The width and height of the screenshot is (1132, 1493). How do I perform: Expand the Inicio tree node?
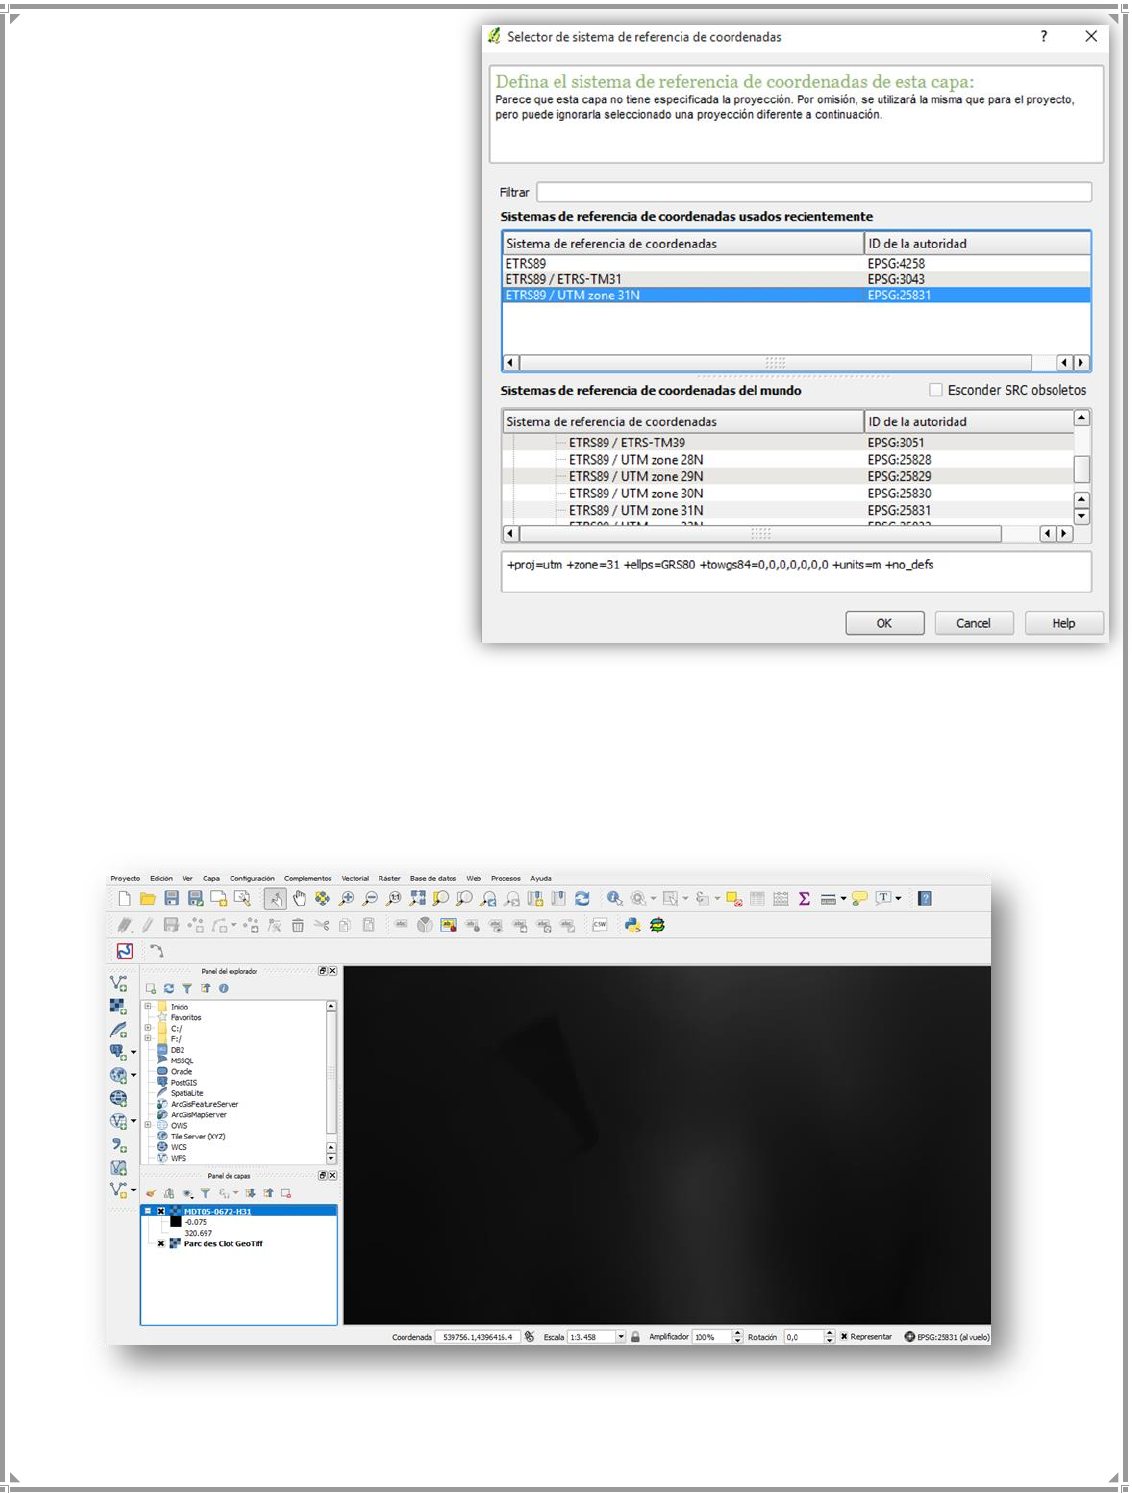(x=148, y=1006)
